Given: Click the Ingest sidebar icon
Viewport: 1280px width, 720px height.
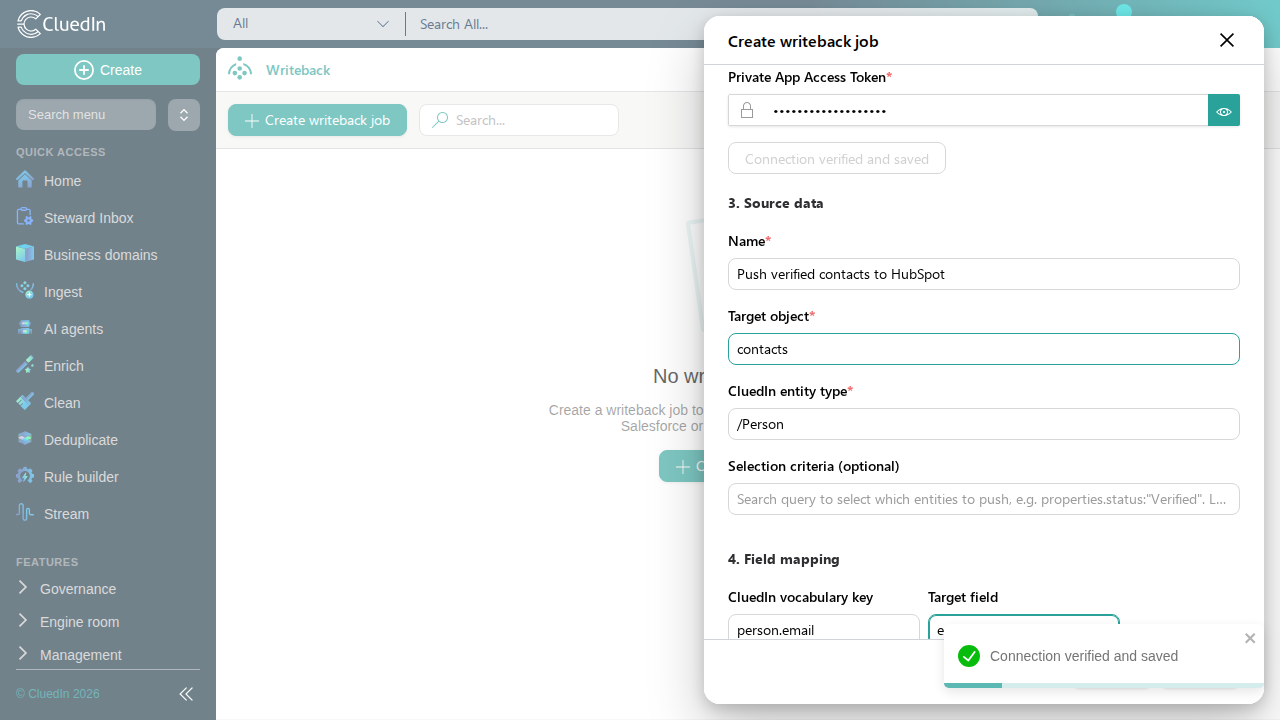Looking at the screenshot, I should click(25, 291).
